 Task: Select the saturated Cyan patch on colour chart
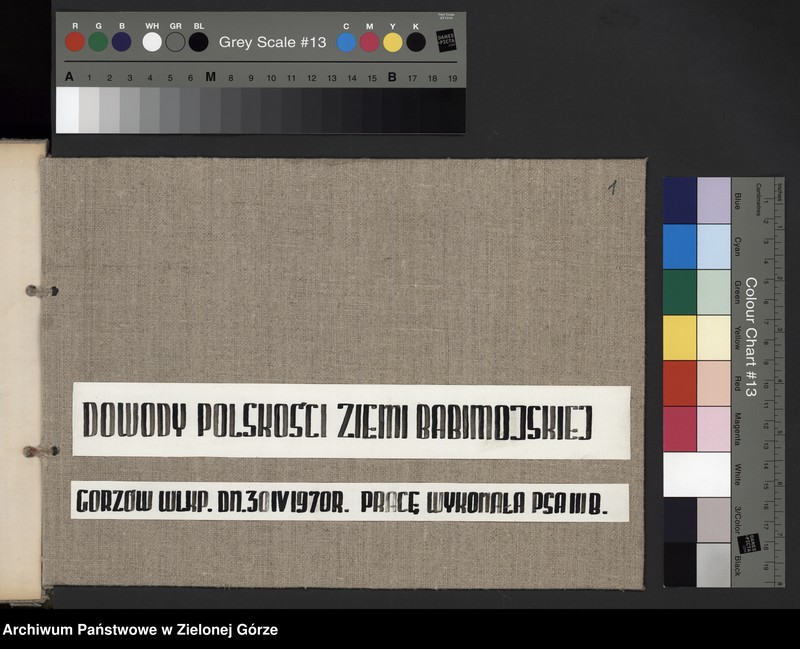coord(680,246)
